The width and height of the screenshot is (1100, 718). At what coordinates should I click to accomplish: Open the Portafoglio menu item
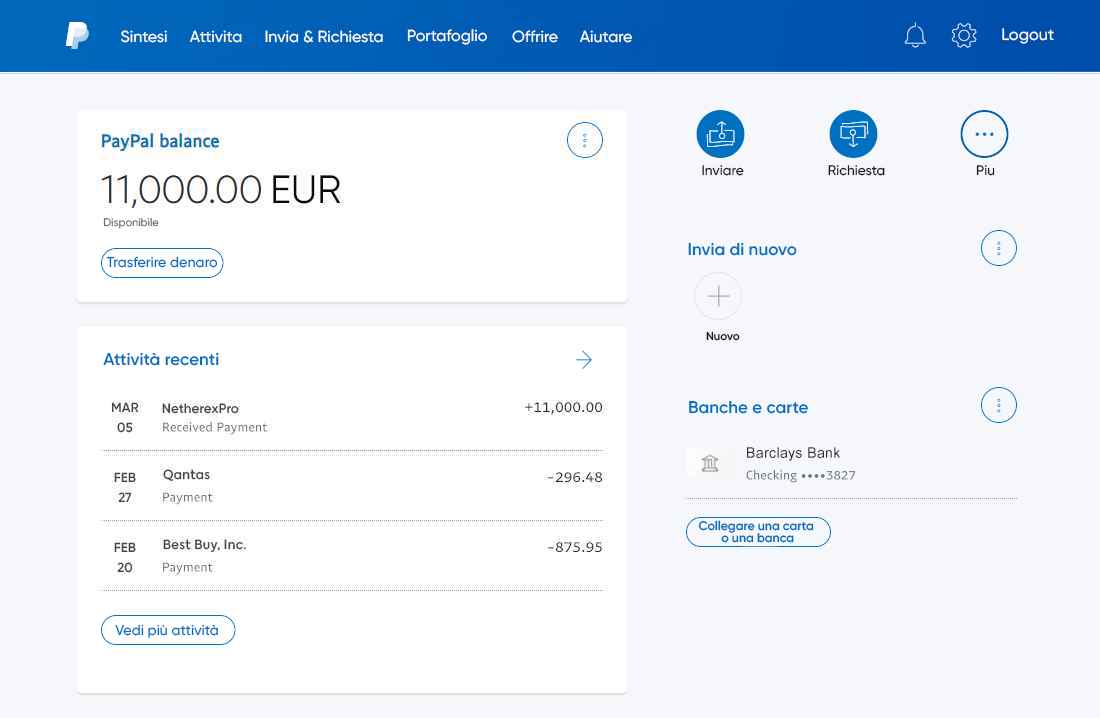click(x=447, y=36)
